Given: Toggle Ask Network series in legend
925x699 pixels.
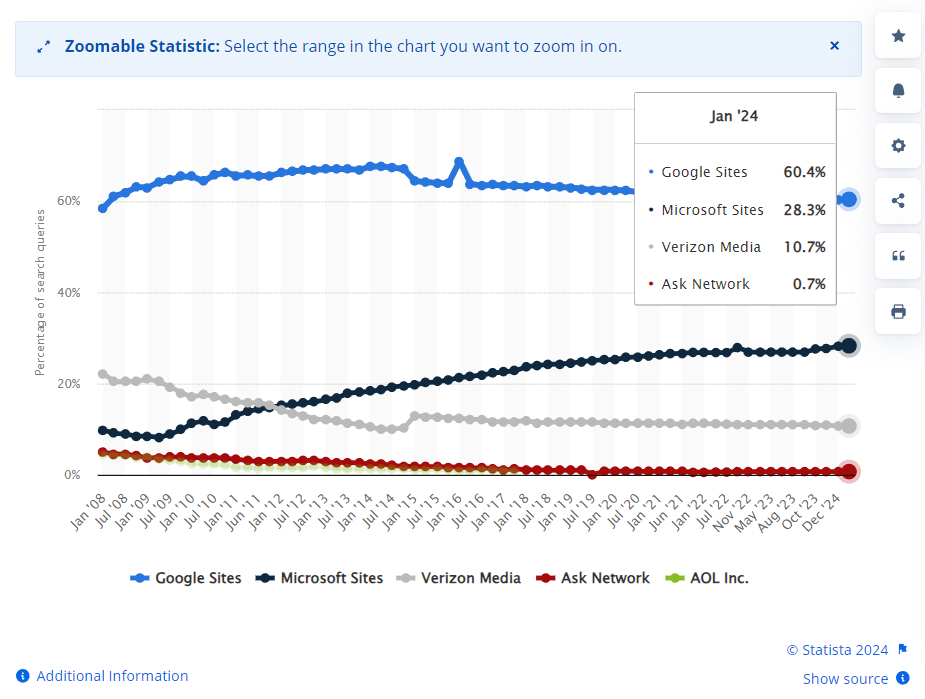Looking at the screenshot, I should (x=593, y=578).
